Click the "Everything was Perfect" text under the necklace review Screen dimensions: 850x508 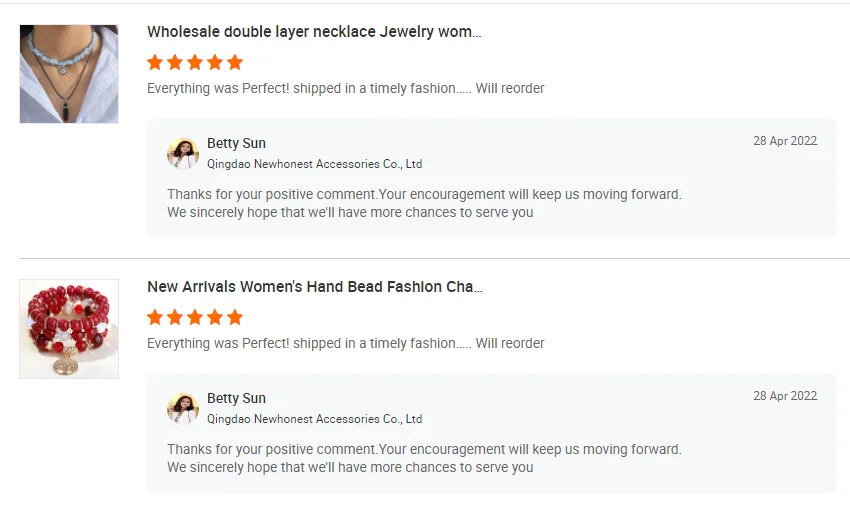345,88
